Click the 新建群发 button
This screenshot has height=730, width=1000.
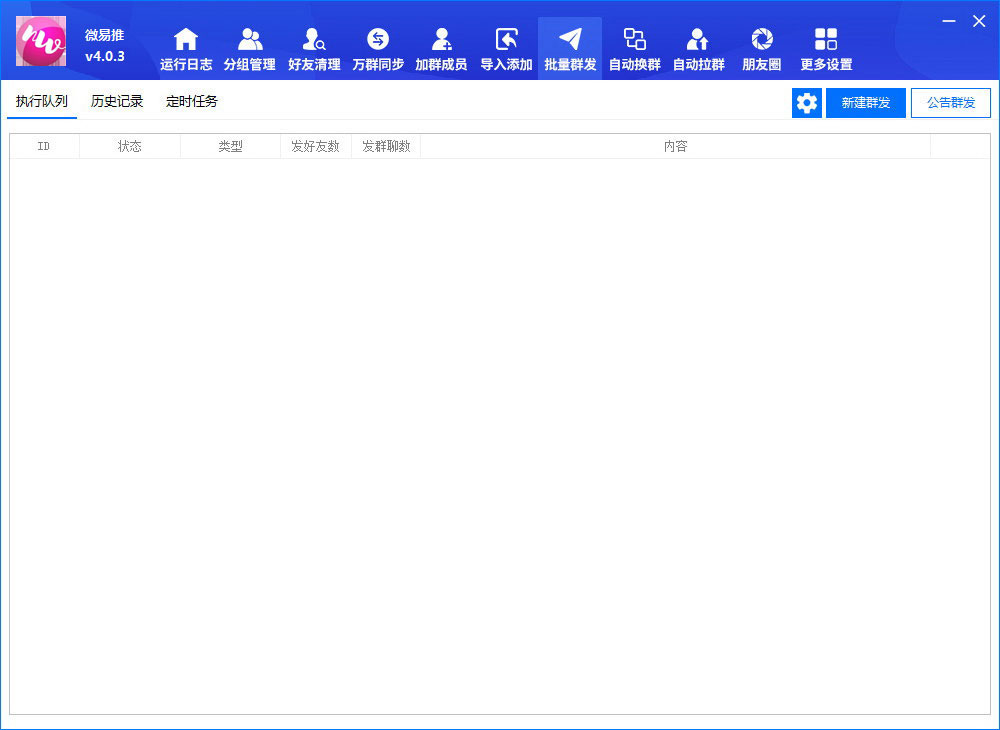point(866,103)
